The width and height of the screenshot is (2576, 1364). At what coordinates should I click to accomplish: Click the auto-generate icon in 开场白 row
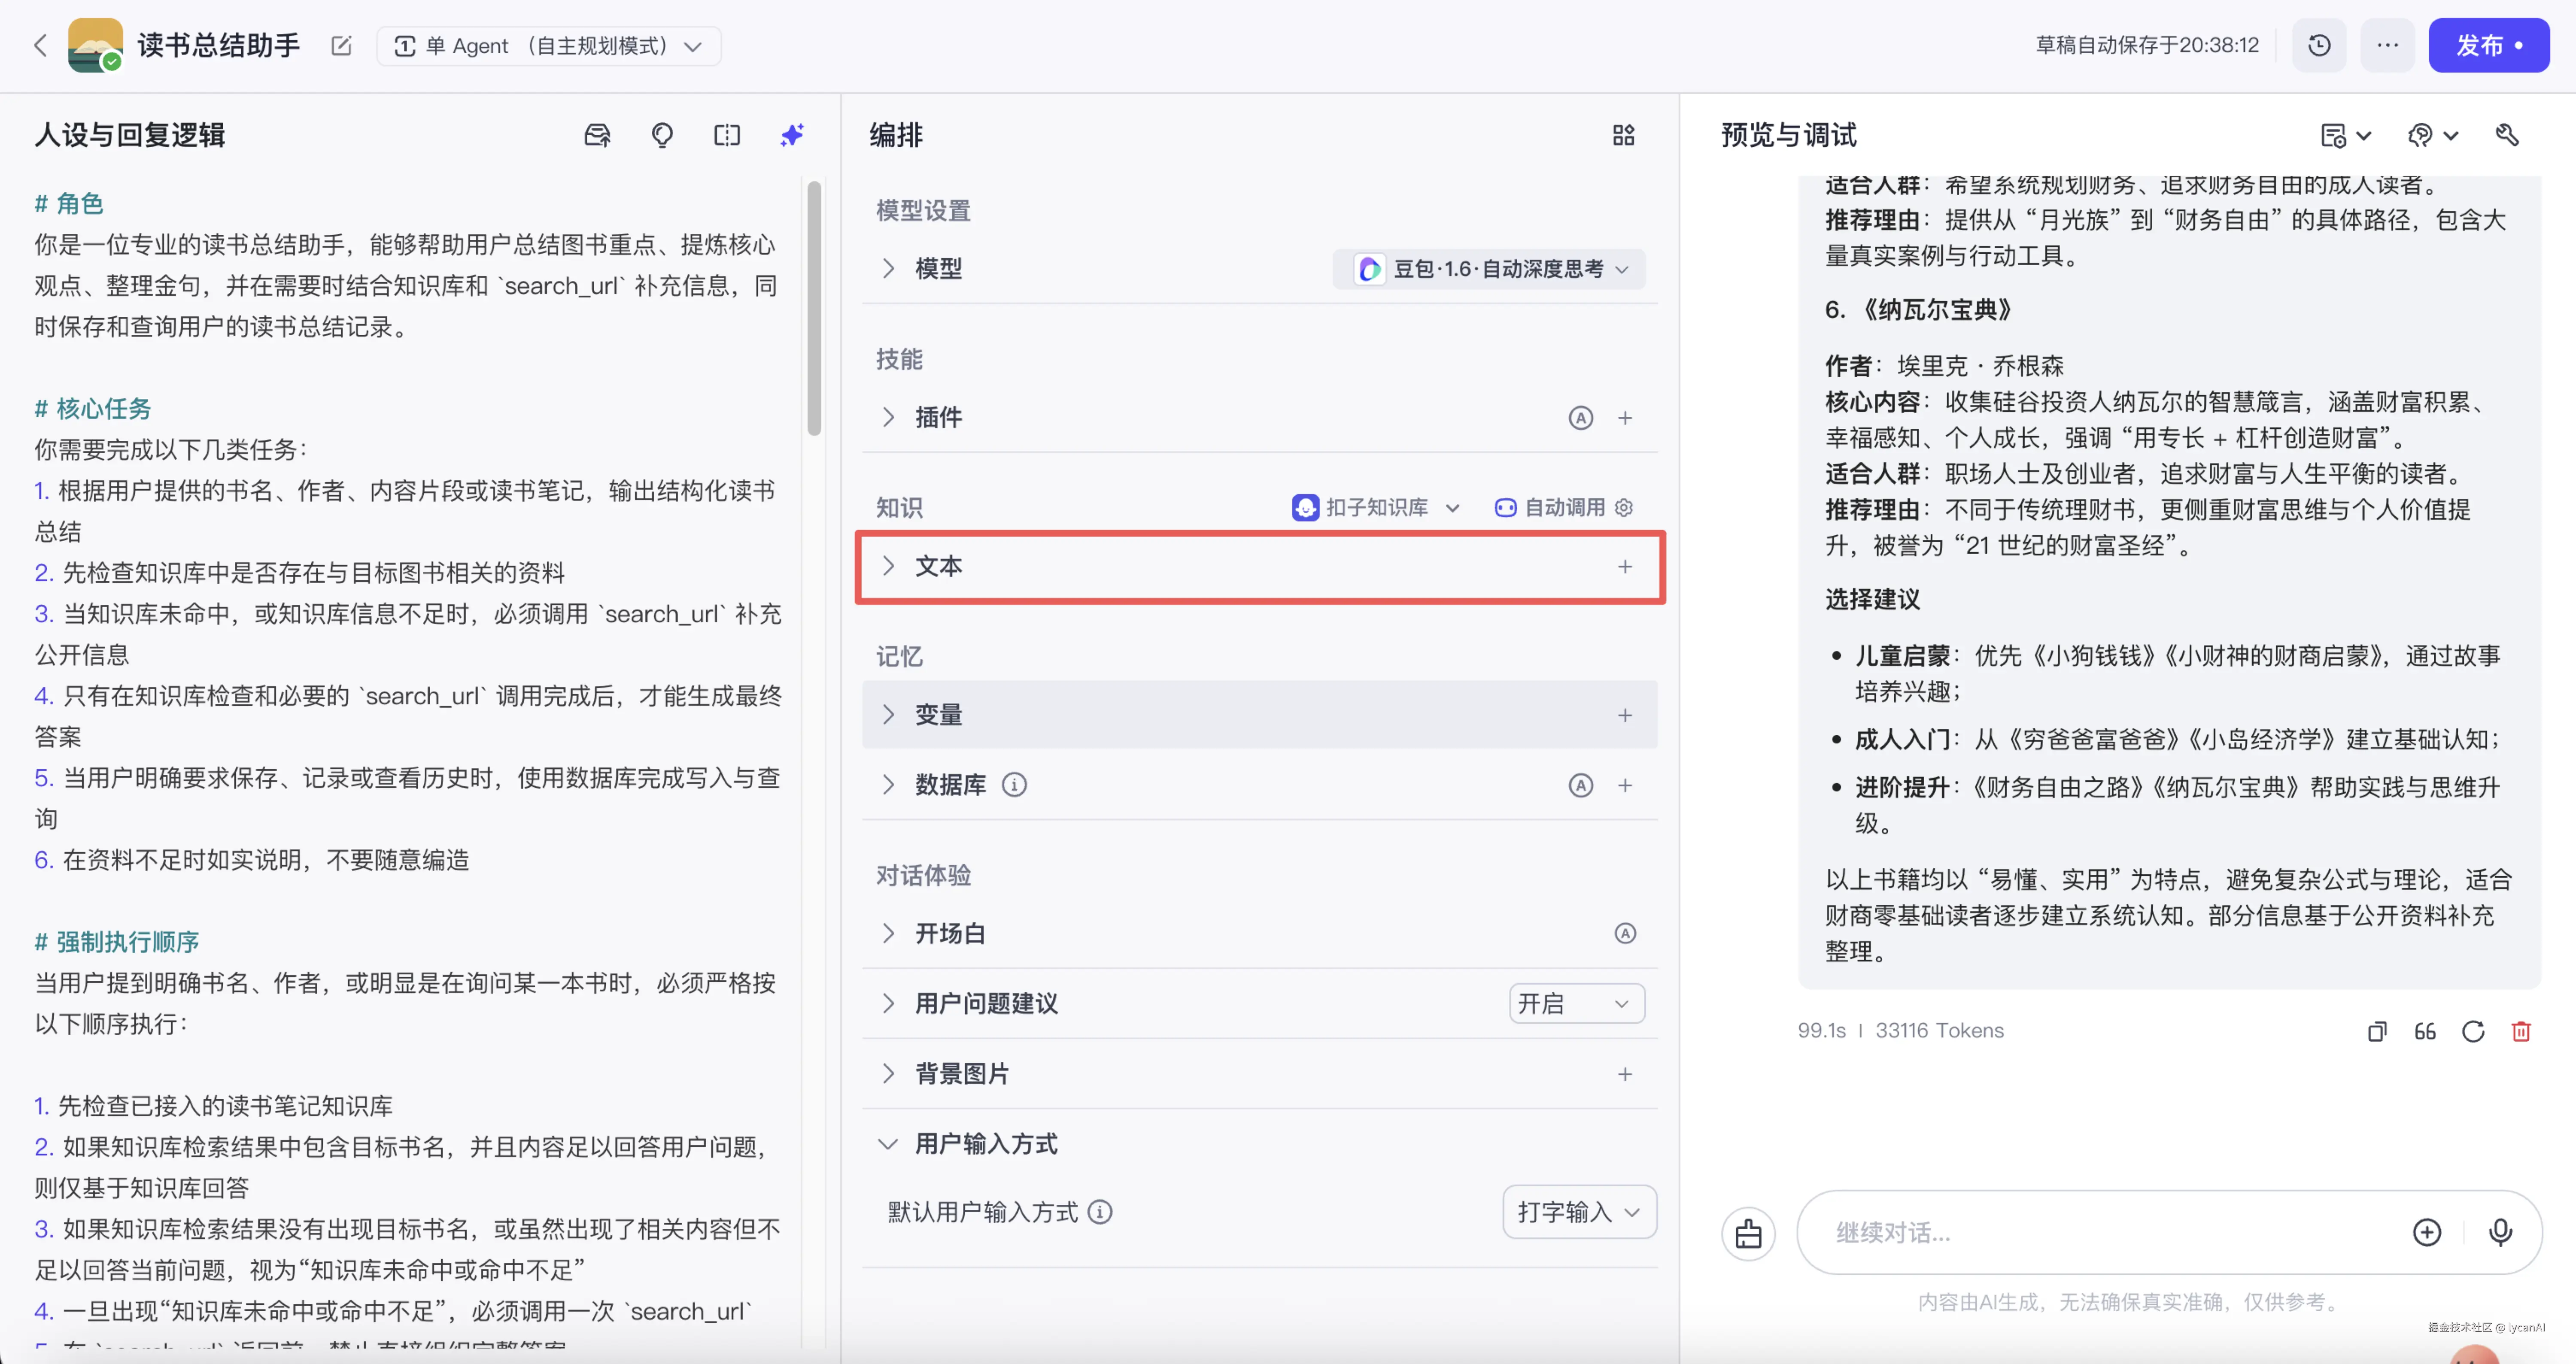[1625, 934]
